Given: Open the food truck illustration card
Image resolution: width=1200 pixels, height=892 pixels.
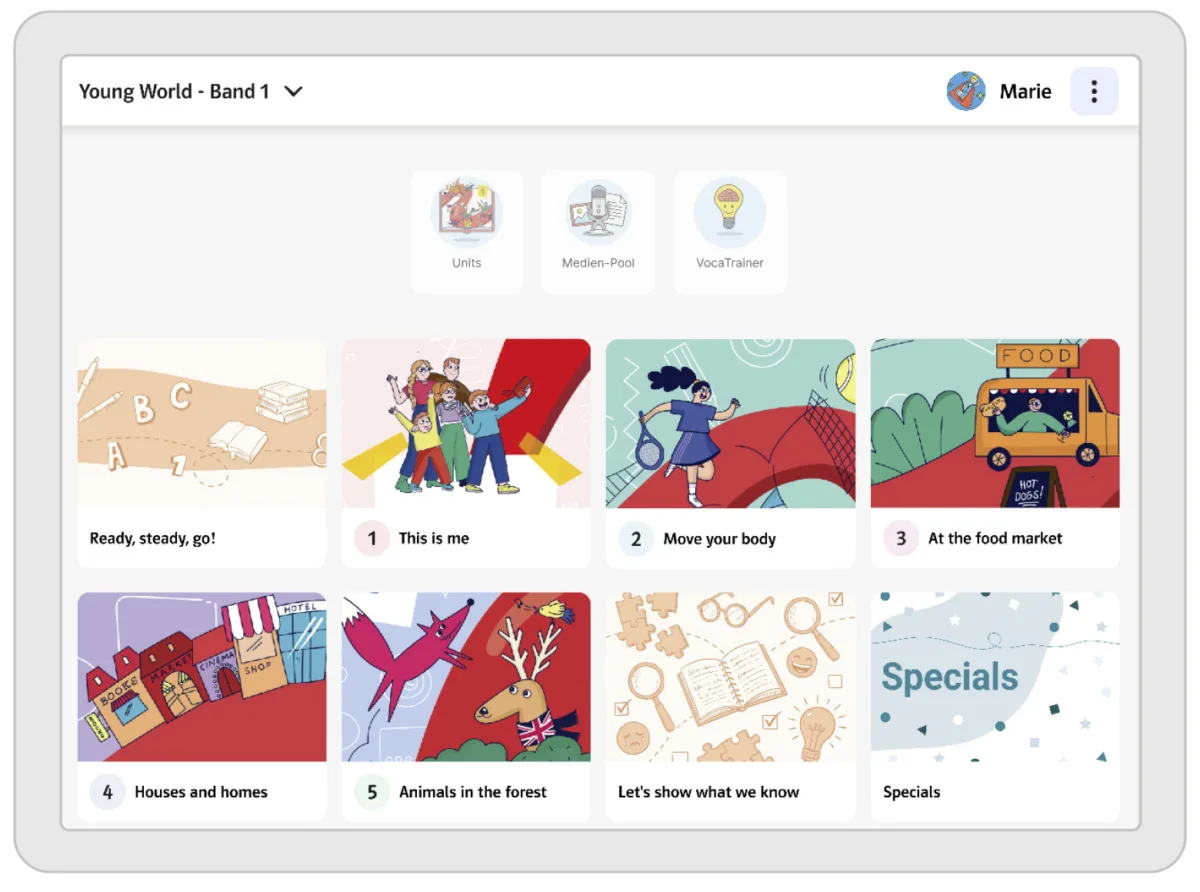Looking at the screenshot, I should coord(995,424).
